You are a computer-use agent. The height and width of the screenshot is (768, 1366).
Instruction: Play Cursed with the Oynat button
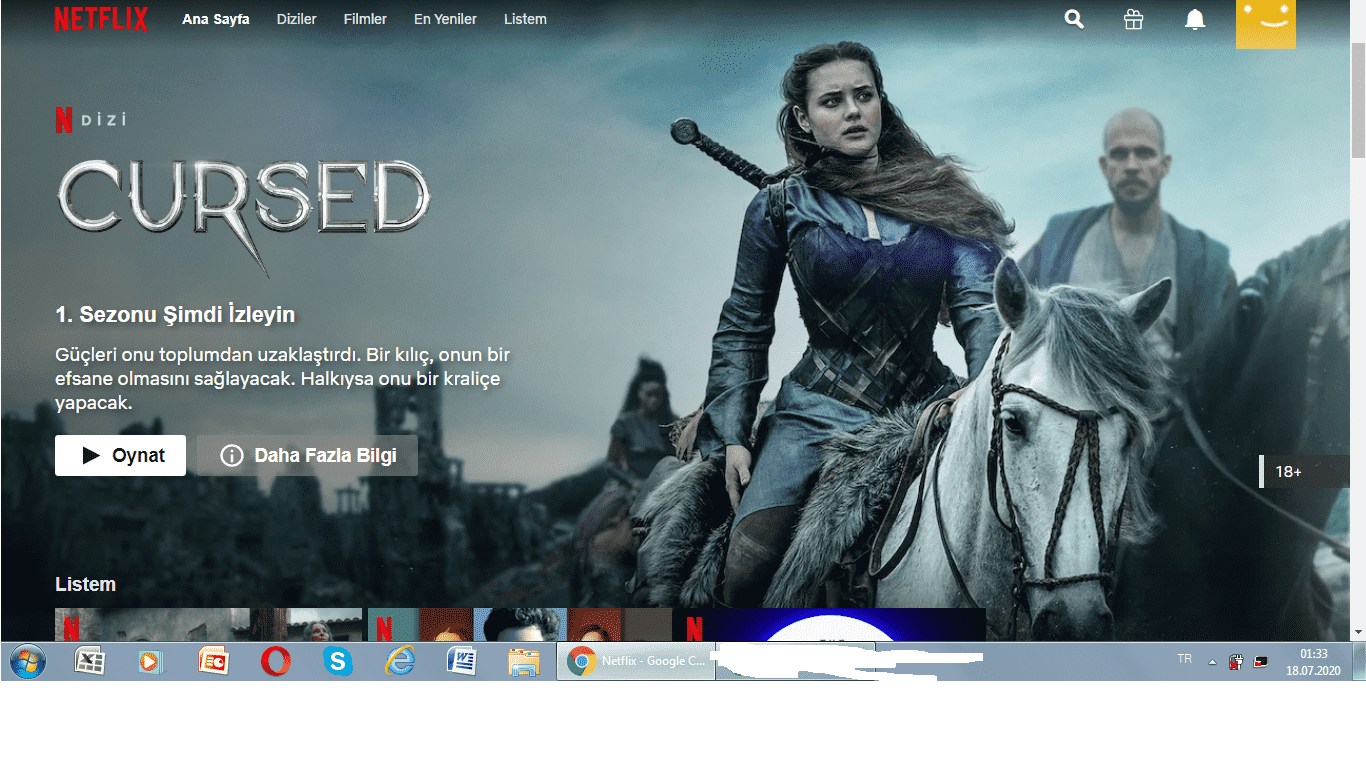120,455
